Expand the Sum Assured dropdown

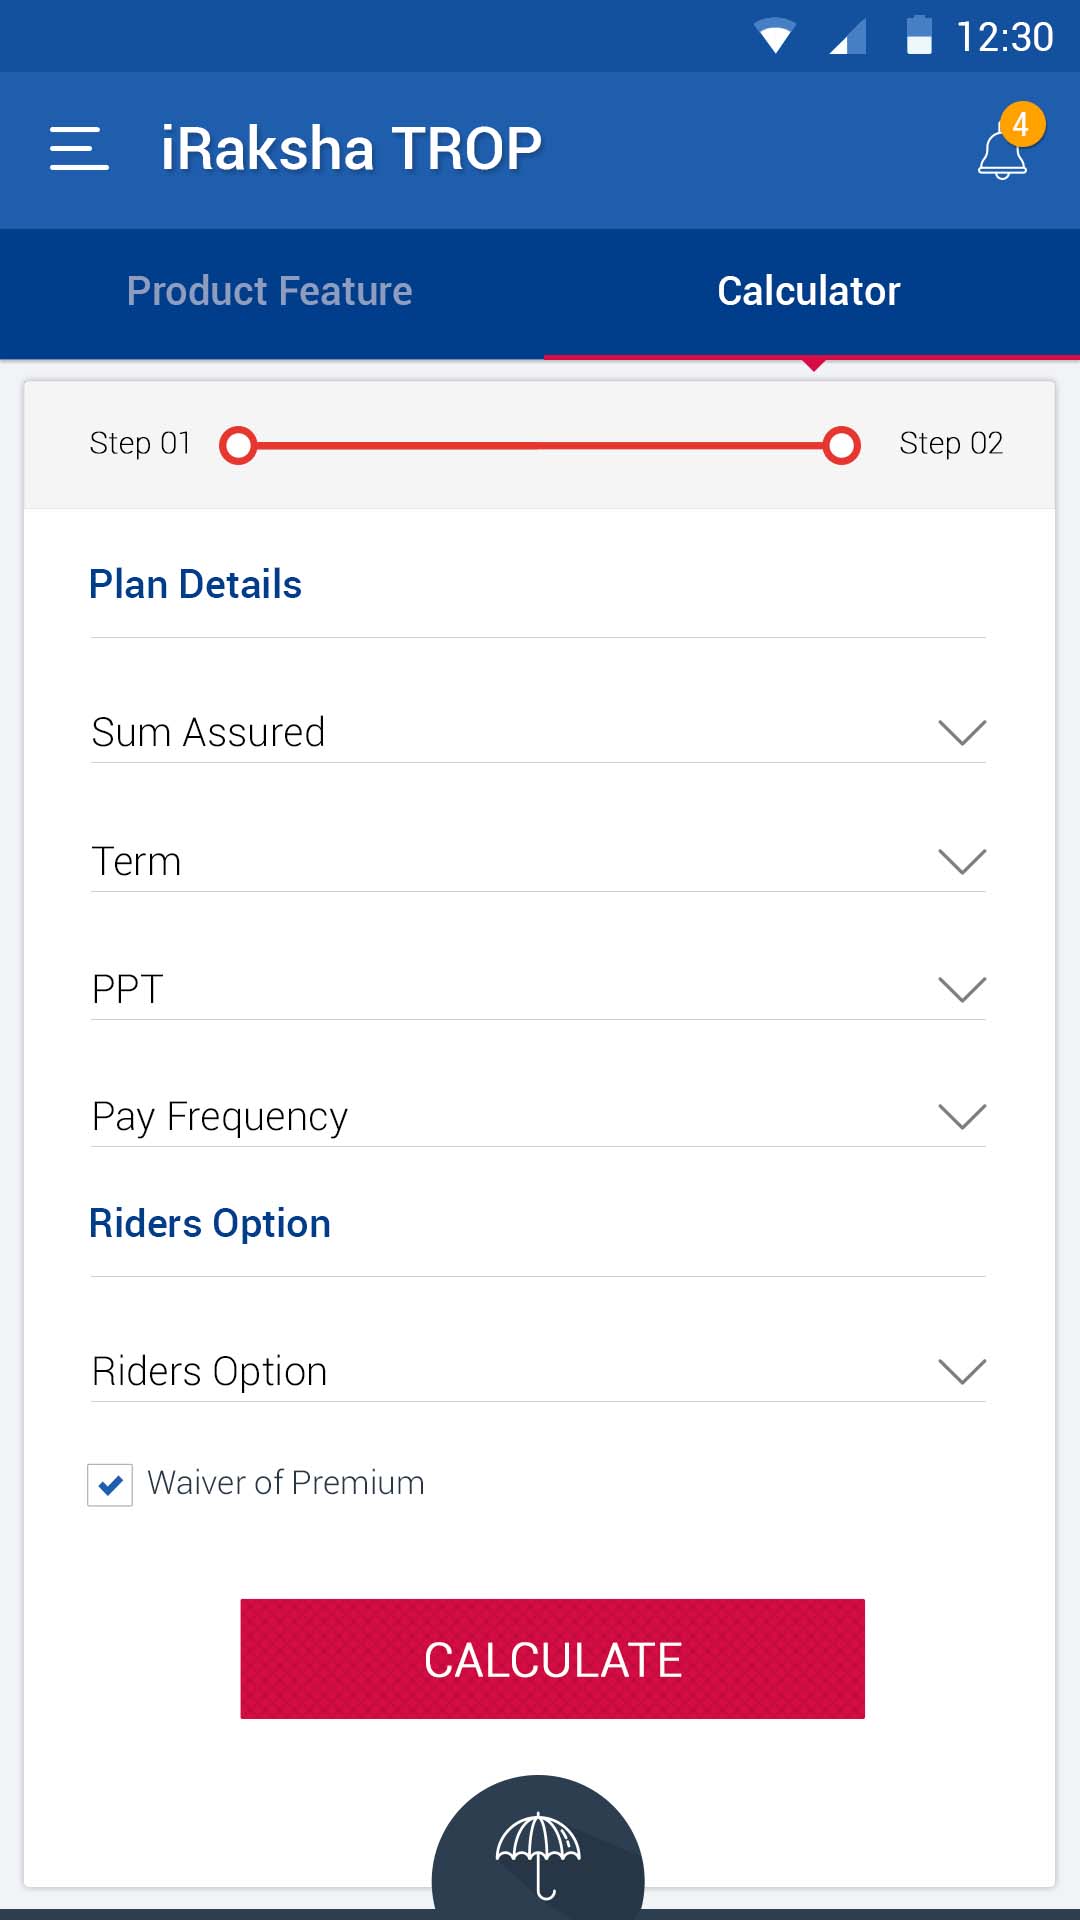pyautogui.click(x=962, y=732)
